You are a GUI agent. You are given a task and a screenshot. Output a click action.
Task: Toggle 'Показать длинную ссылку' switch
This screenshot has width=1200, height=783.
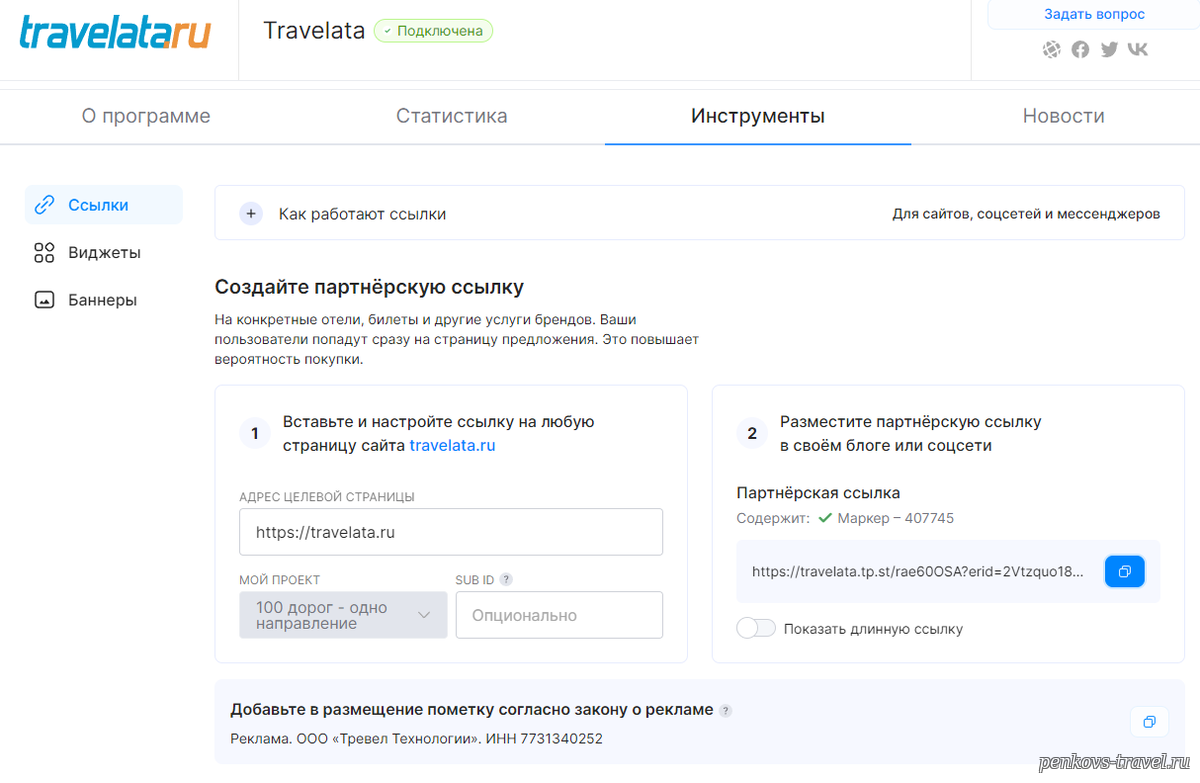click(x=756, y=629)
